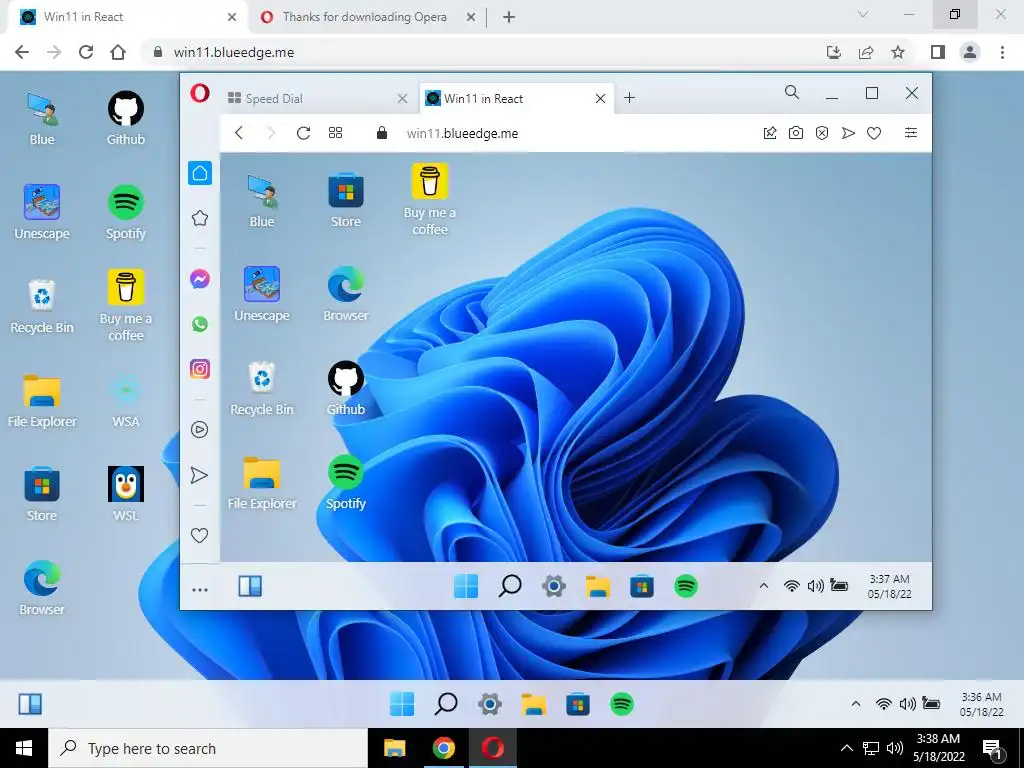The width and height of the screenshot is (1024, 768).
Task: Open the Recycle Bin on the outer Chrome desktop
Action: pos(42,306)
